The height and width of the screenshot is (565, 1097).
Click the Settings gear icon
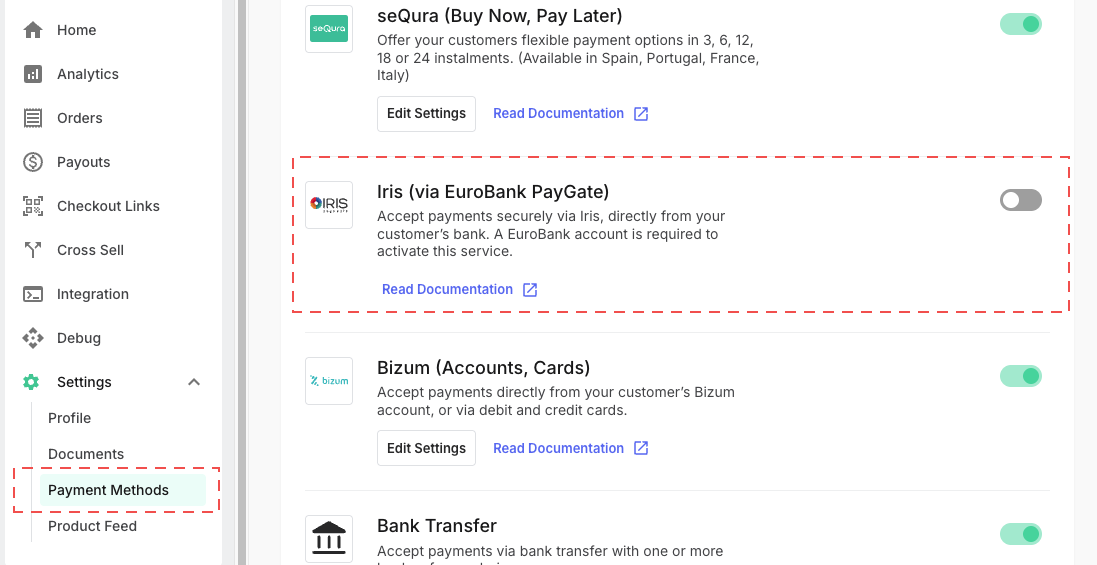[31, 382]
